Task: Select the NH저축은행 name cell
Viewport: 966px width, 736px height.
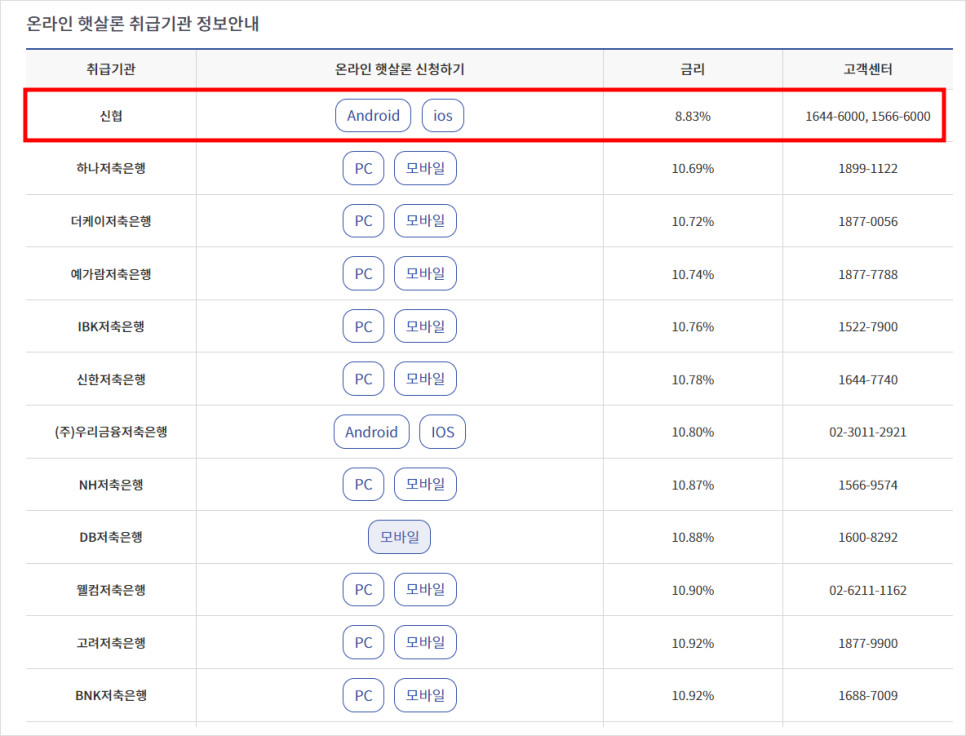Action: [x=111, y=485]
